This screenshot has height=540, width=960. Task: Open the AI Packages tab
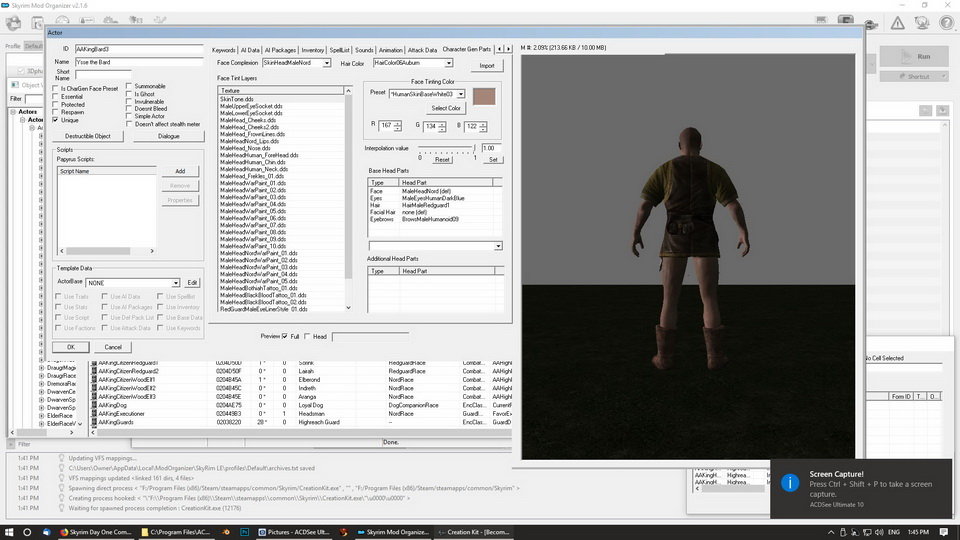(x=280, y=50)
